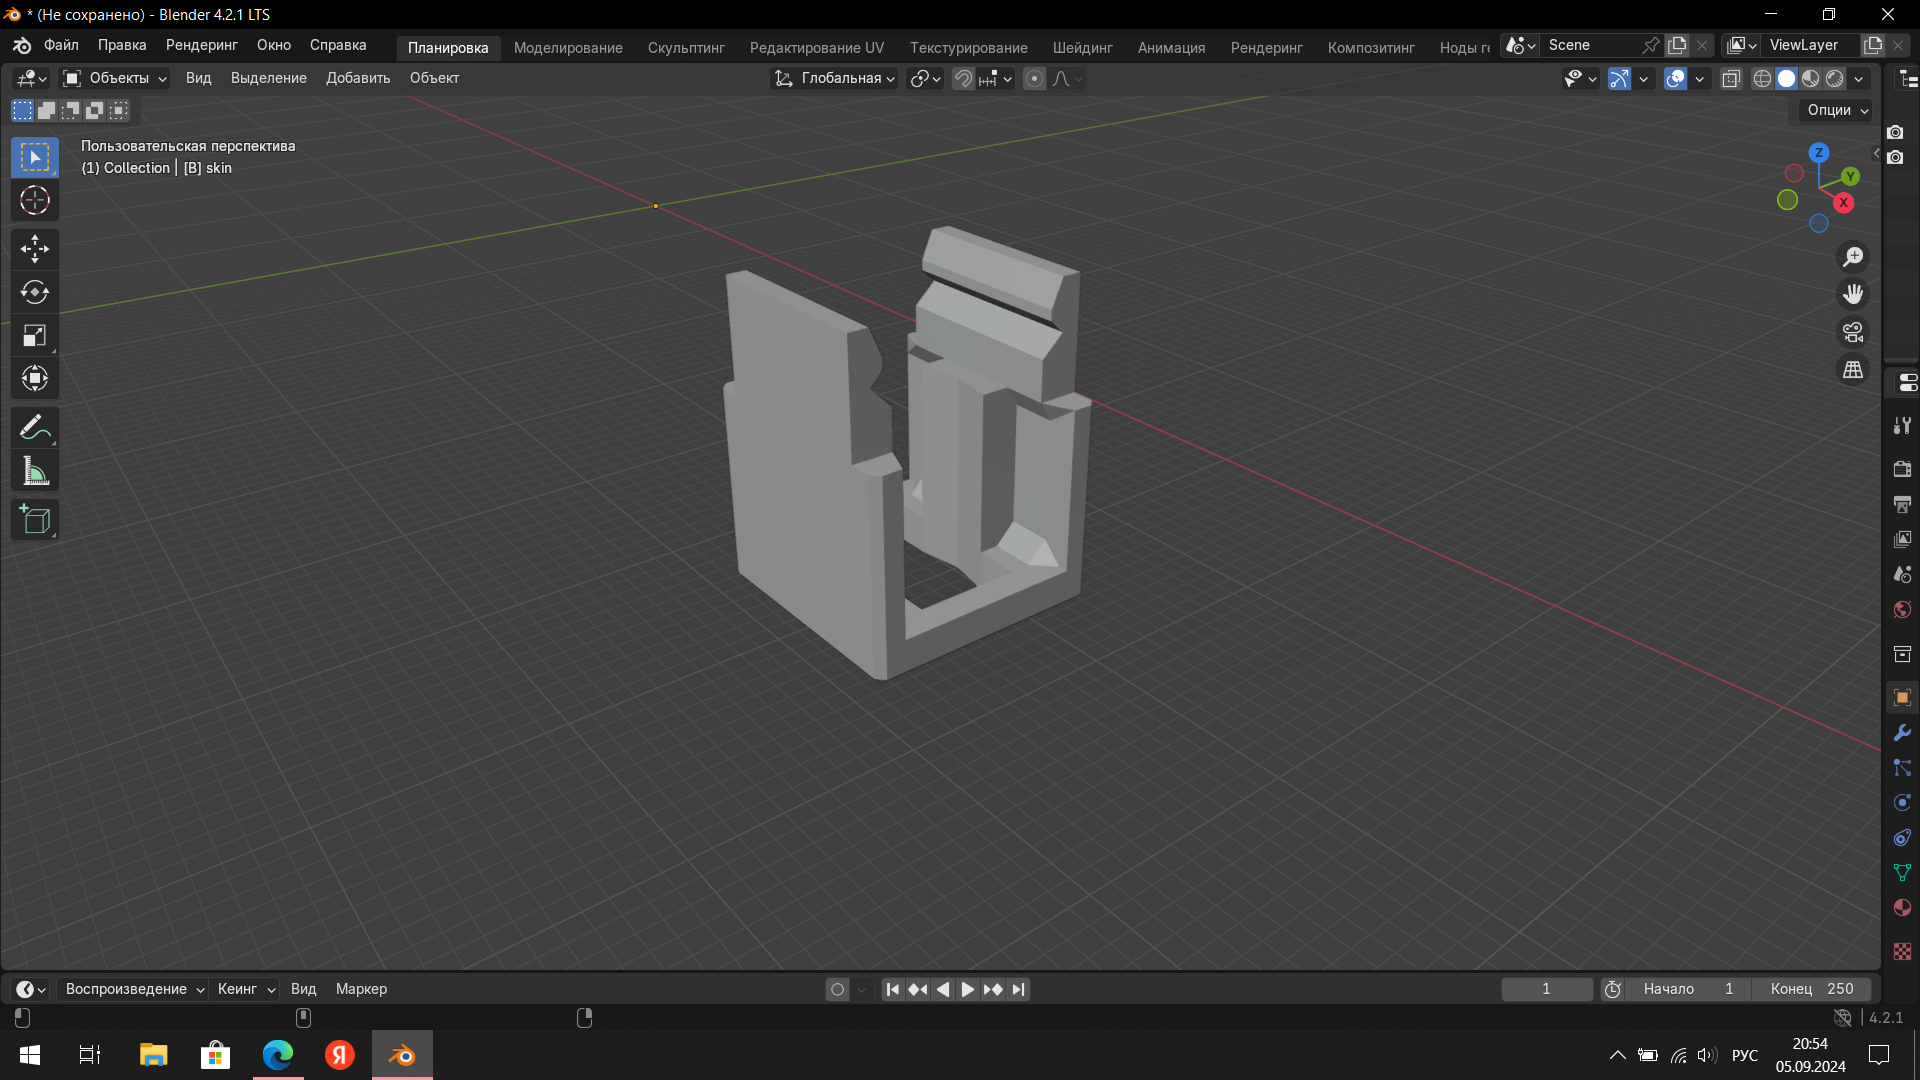Viewport: 1920px width, 1080px height.
Task: Open the Modifiers wrench properties tab
Action: pyautogui.click(x=1902, y=733)
